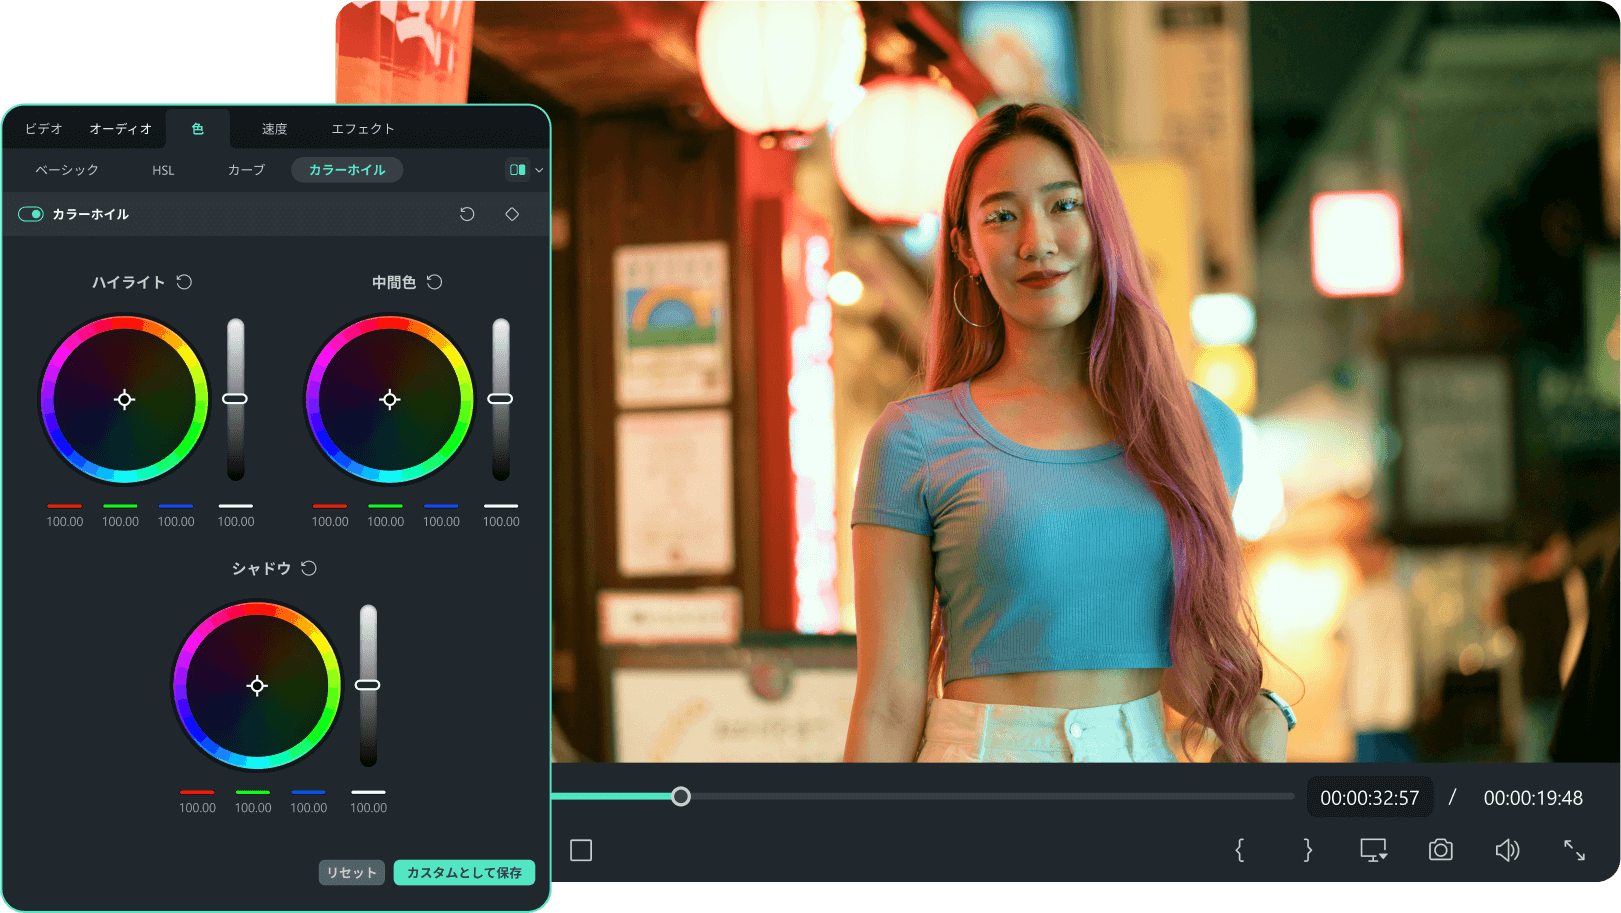Reset the 中間色 color wheel

pyautogui.click(x=434, y=282)
